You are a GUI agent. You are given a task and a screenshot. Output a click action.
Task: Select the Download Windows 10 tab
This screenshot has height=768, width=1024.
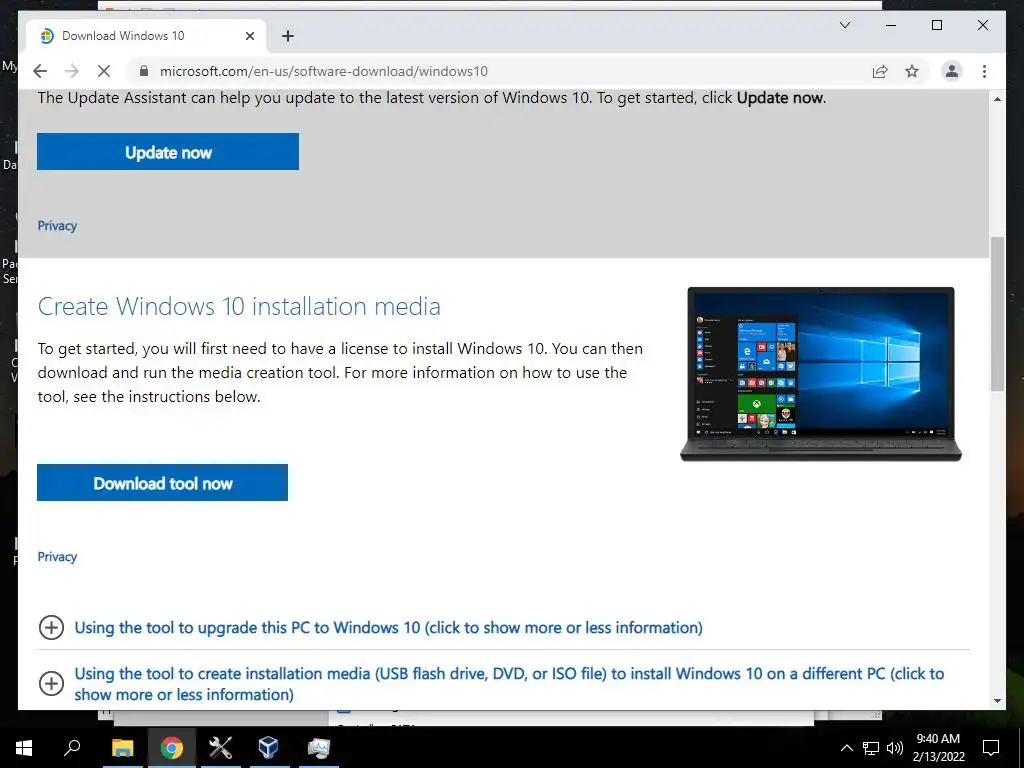(x=145, y=36)
